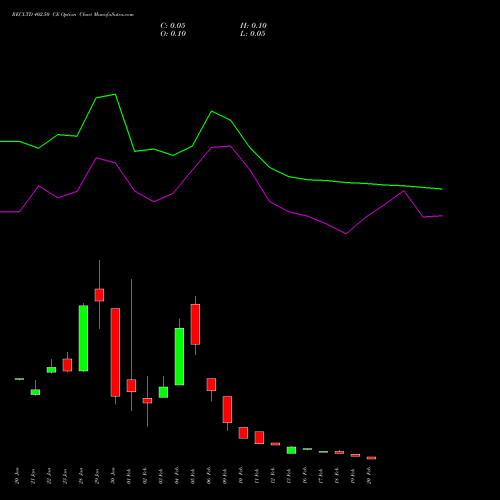Click the 11 Feb date label
The height and width of the screenshot is (500, 500).
click(x=257, y=476)
